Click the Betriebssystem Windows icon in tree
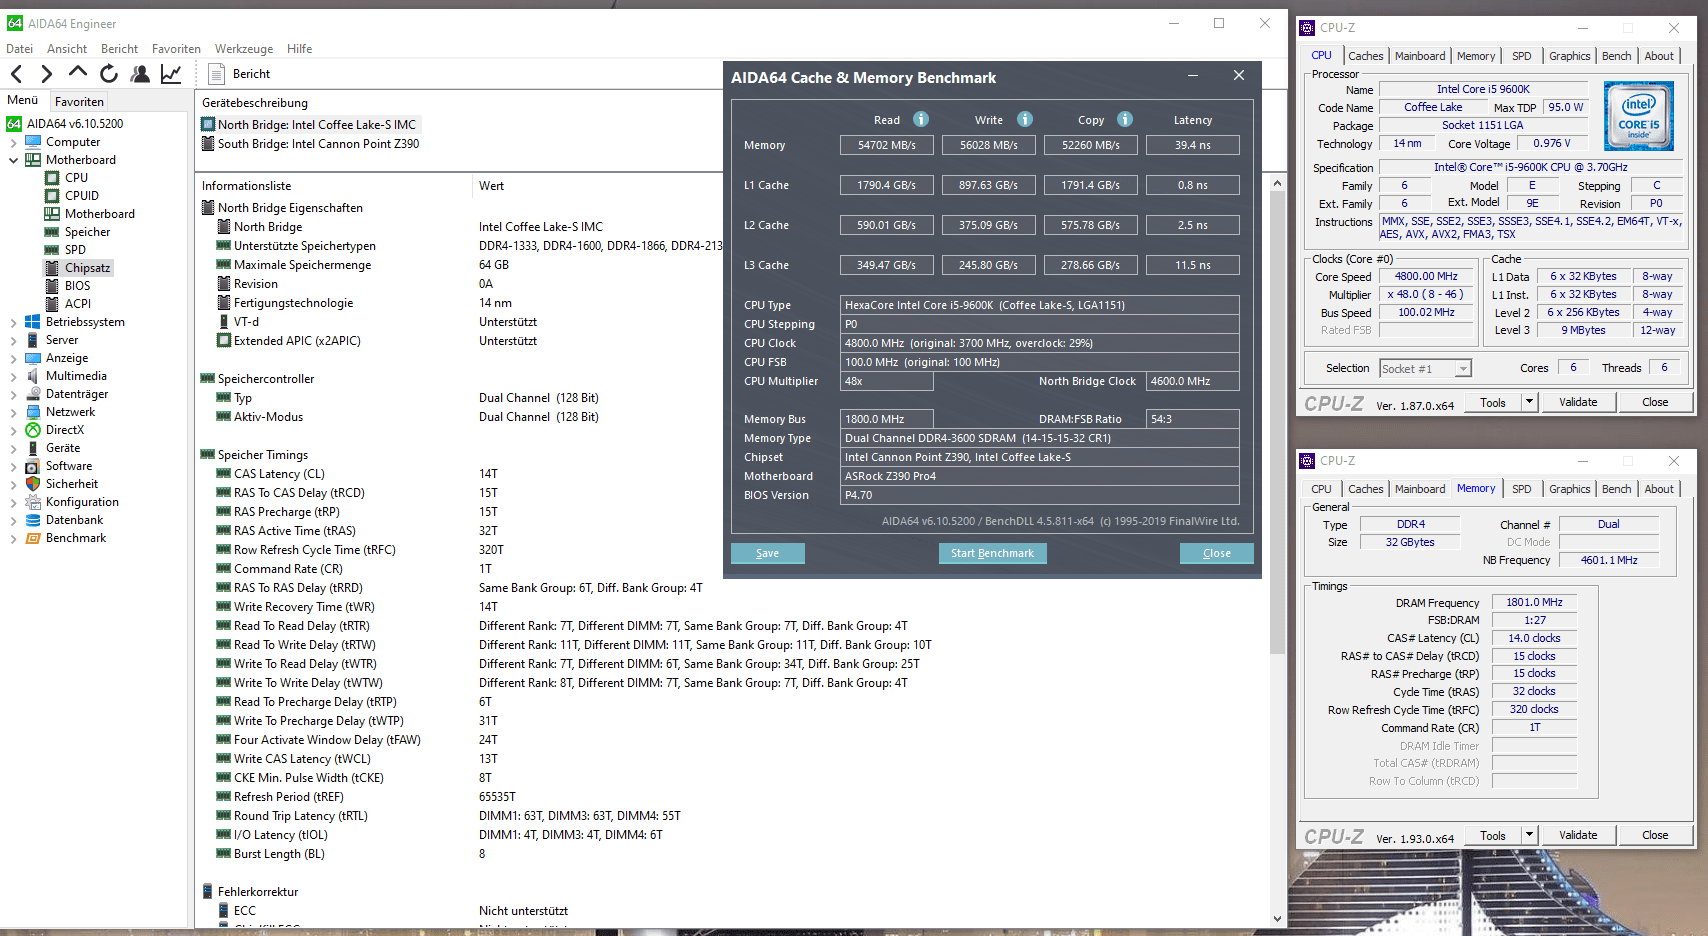Viewport: 1708px width, 936px height. pos(33,322)
